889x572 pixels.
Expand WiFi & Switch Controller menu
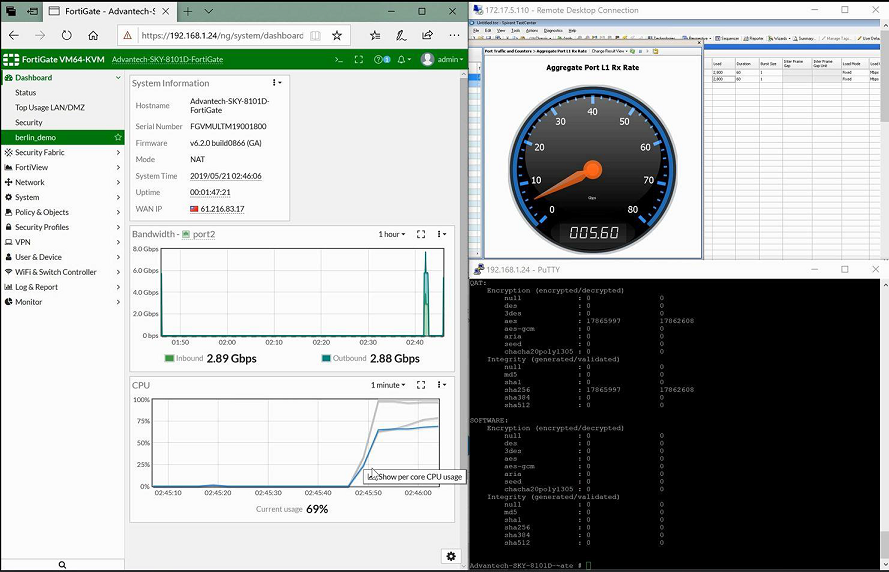click(x=62, y=272)
